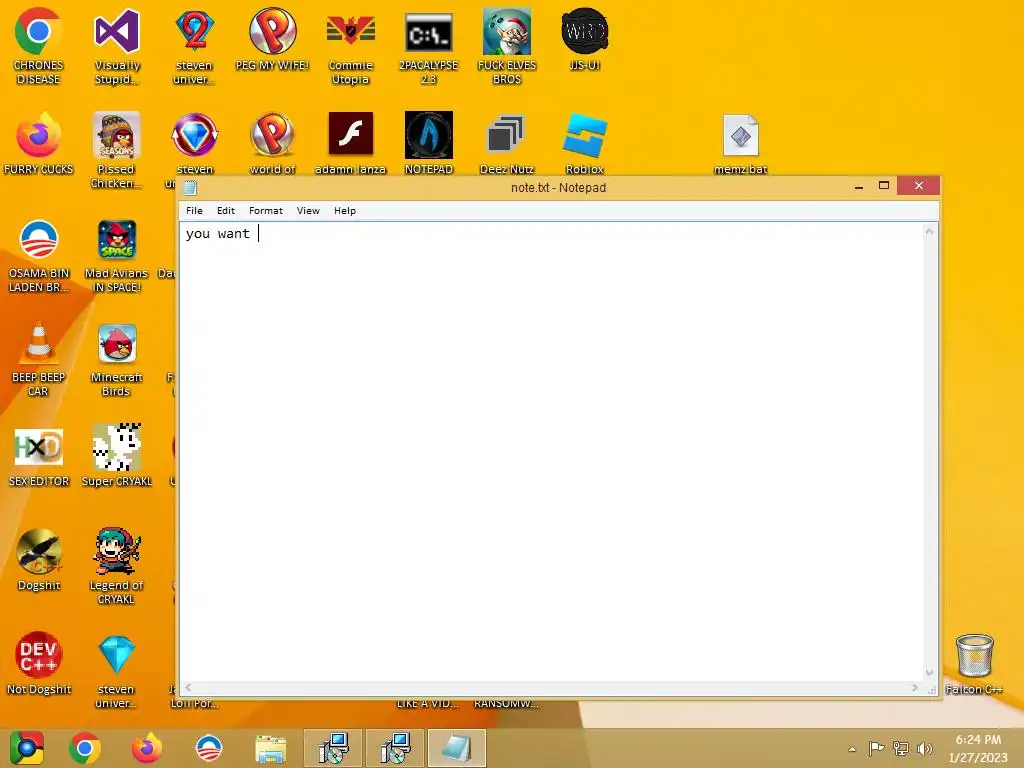Open the Format menu in Notepad

266,210
